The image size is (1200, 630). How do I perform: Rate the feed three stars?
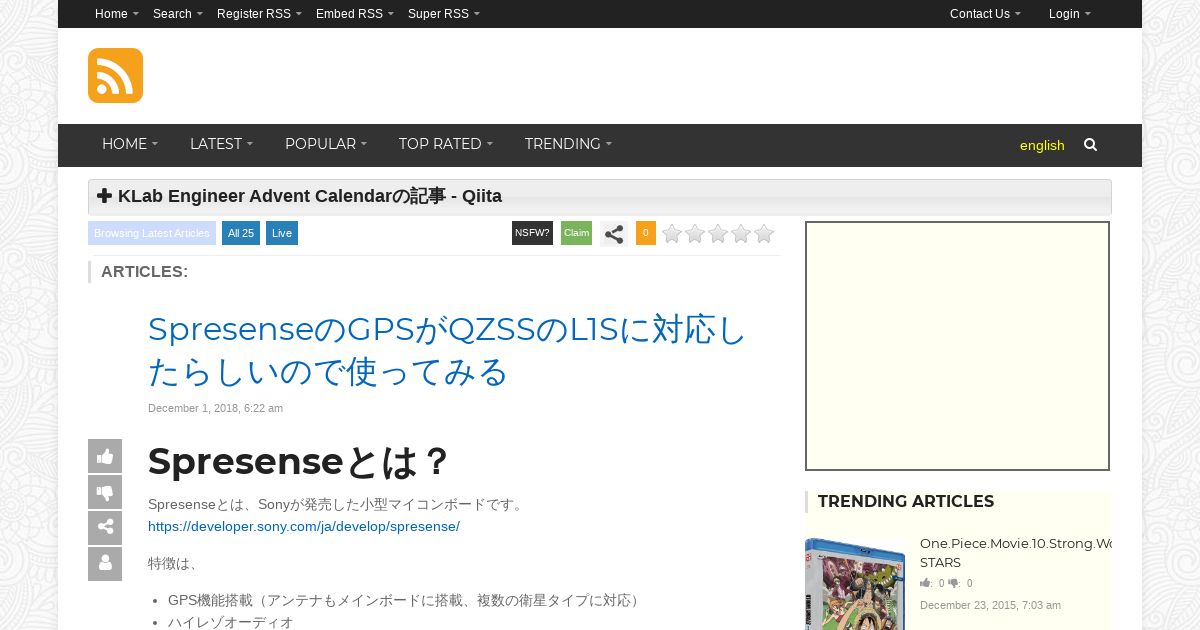718,234
